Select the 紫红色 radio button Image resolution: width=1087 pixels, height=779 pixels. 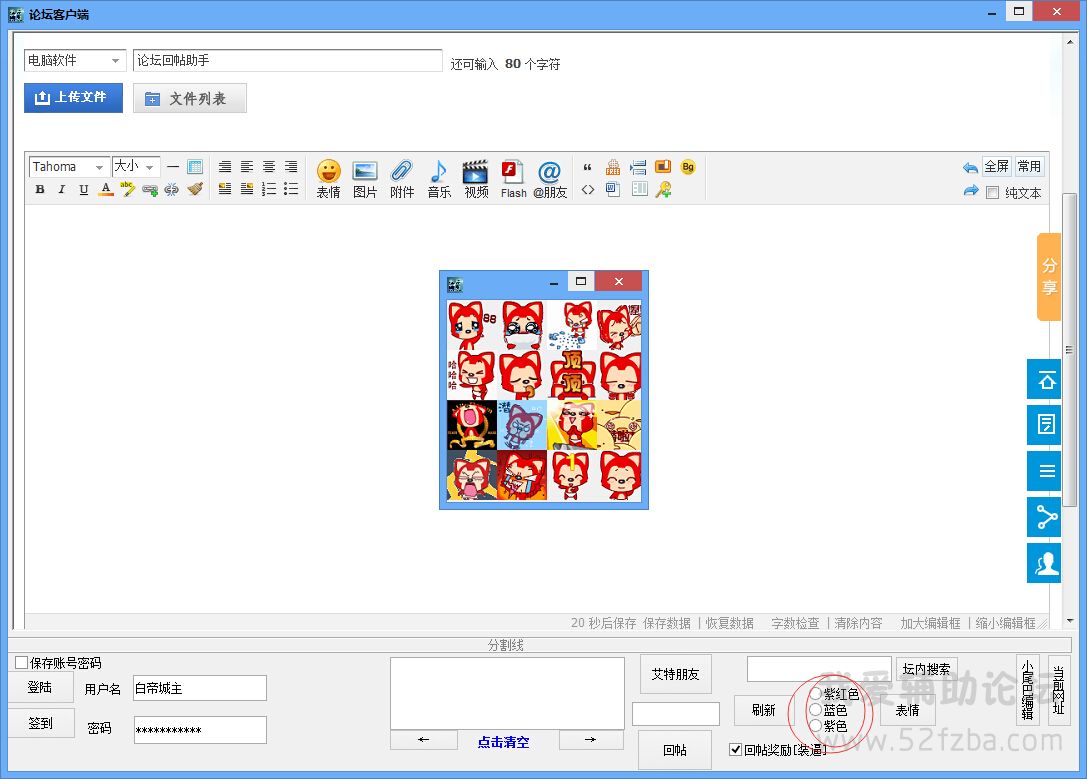[x=816, y=694]
